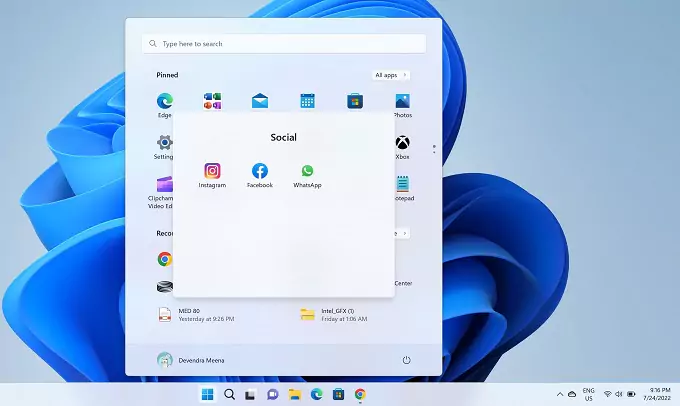Click the volume speaker tray icon
Viewport: 680px width, 406px height.
(x=619, y=394)
